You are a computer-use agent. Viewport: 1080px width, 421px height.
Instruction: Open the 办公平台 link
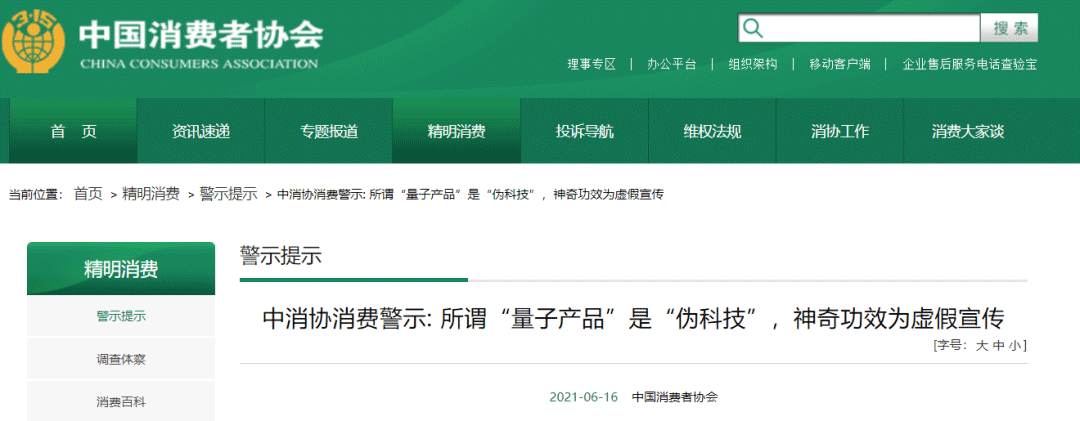click(671, 64)
